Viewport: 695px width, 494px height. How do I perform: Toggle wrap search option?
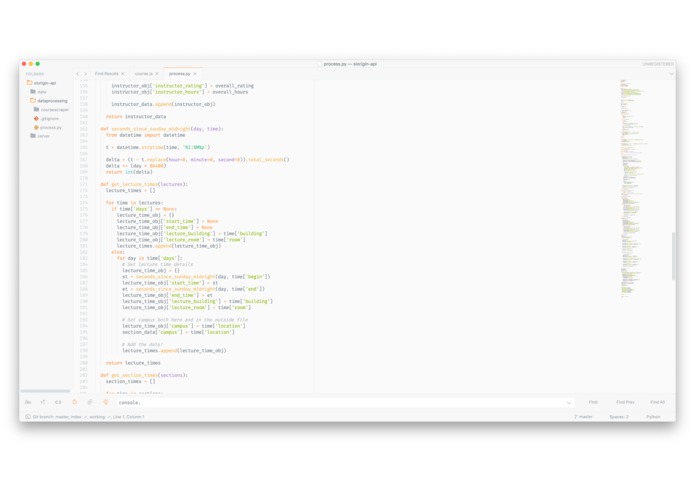pos(74,402)
